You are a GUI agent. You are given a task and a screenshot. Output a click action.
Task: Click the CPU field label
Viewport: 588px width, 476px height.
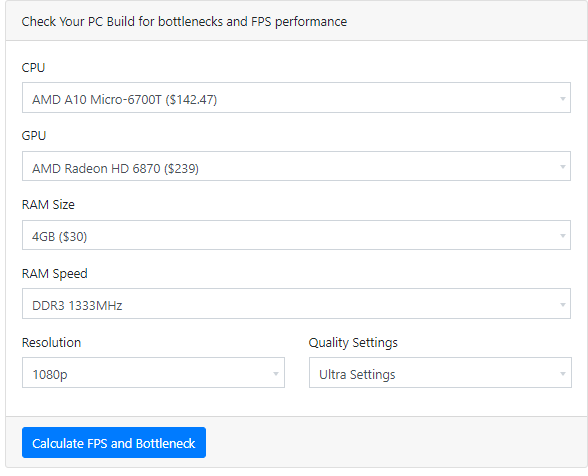[33, 68]
